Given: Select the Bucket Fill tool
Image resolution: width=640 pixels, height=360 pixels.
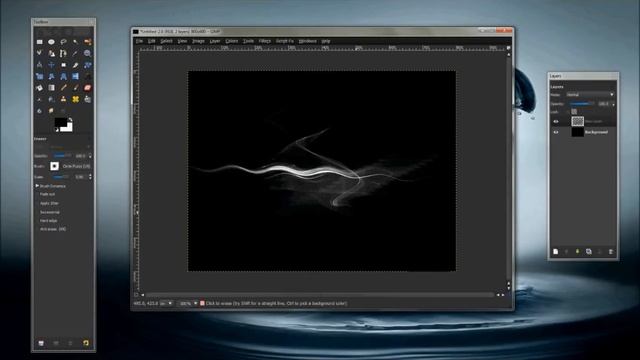Looking at the screenshot, I should (x=40, y=88).
